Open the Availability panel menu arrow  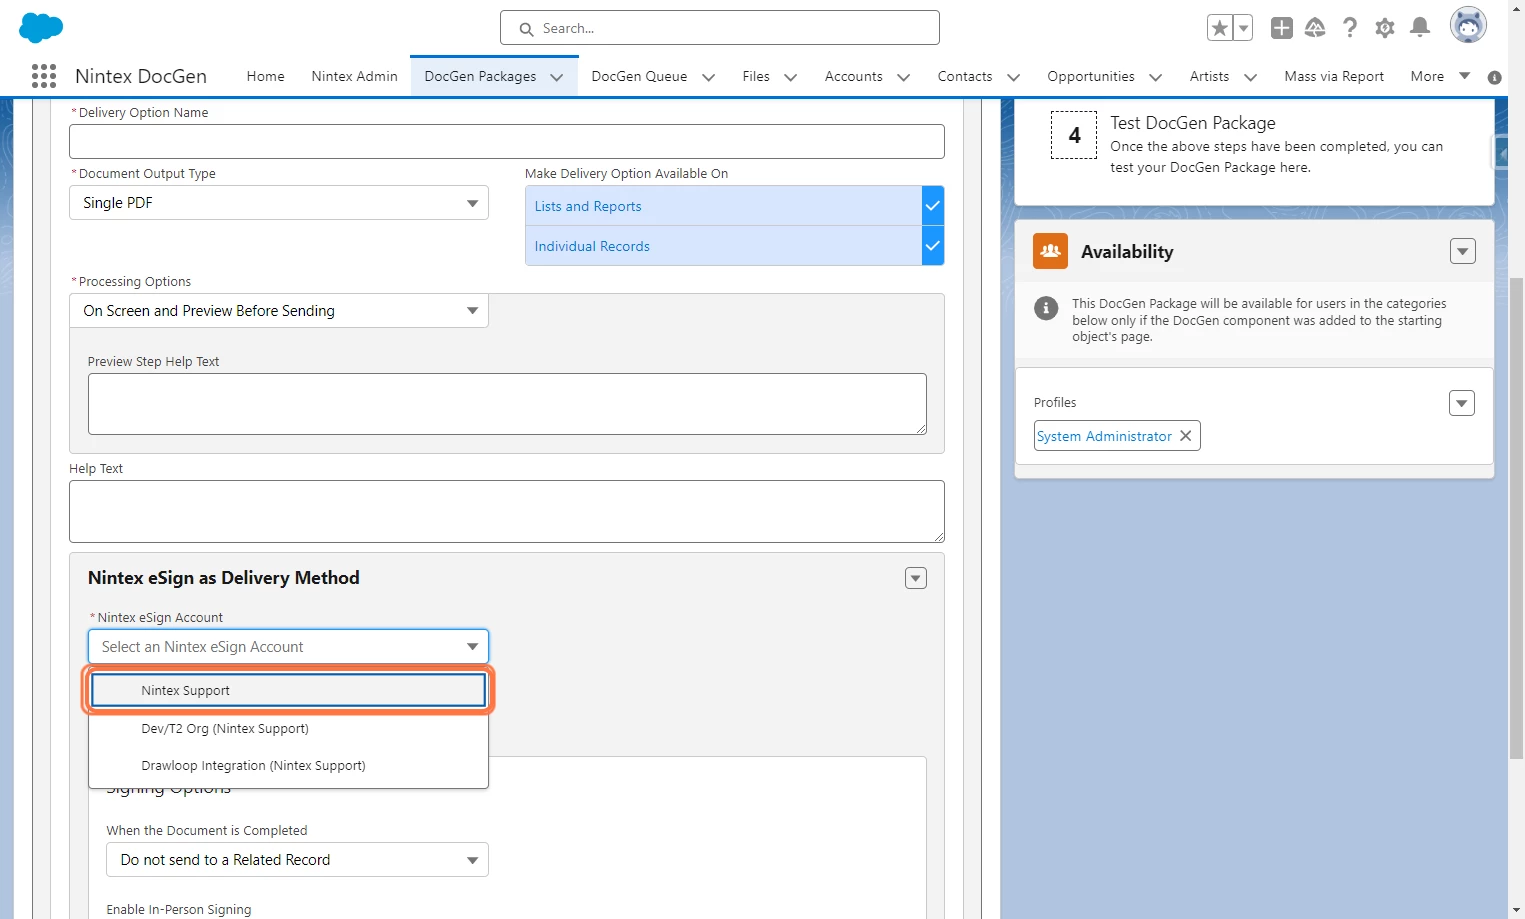point(1463,251)
